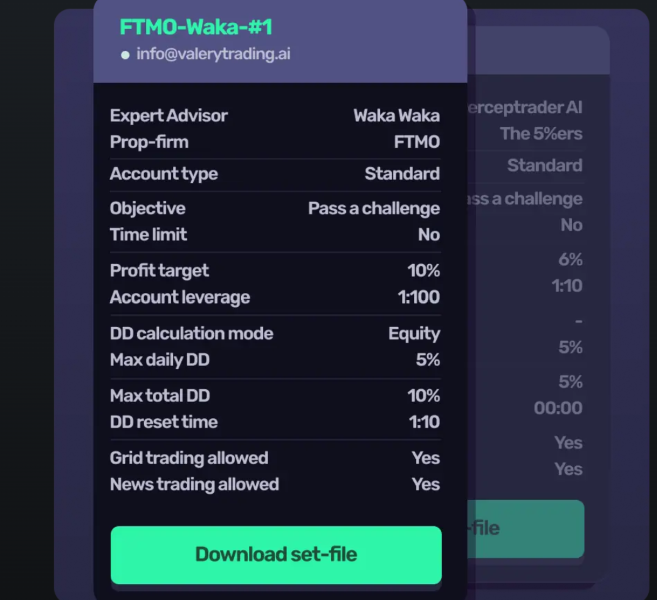657x600 pixels.
Task: Click the Download set-file button
Action: tap(275, 554)
